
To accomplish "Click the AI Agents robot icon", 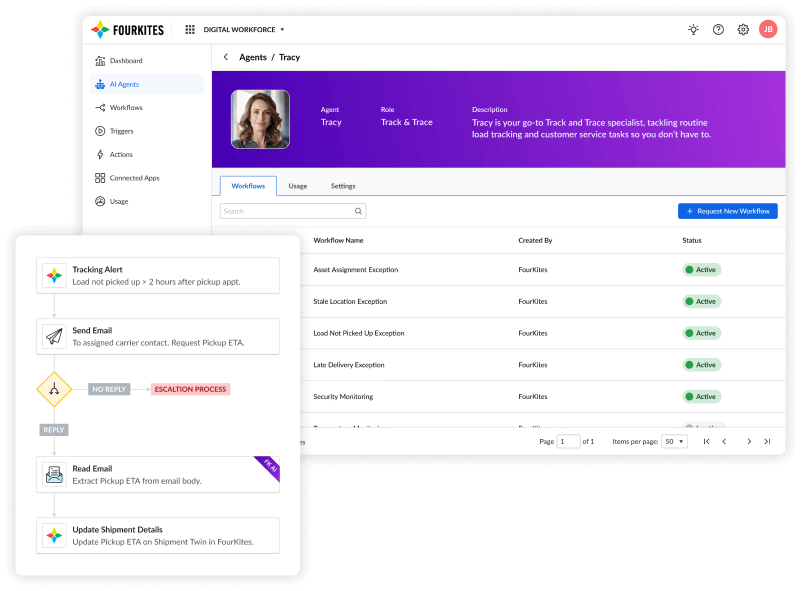I will coord(100,84).
